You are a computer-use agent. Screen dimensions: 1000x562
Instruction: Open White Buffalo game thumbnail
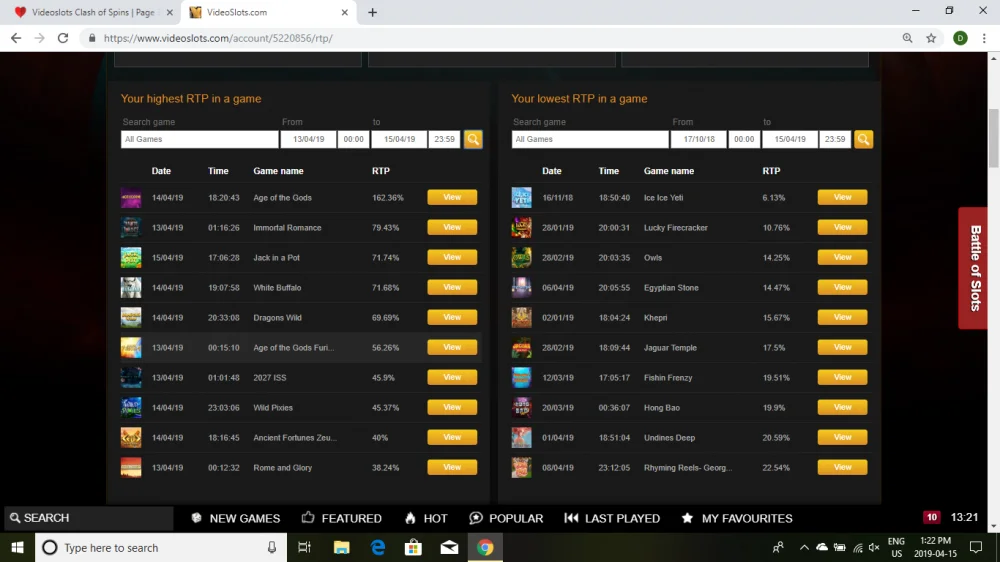click(x=131, y=288)
